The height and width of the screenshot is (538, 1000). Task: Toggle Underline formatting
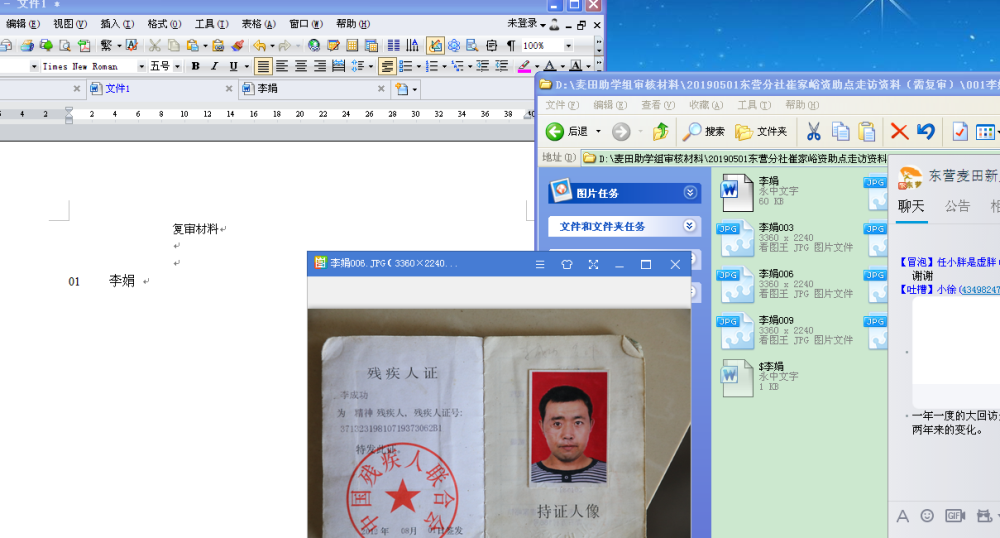pos(233,66)
